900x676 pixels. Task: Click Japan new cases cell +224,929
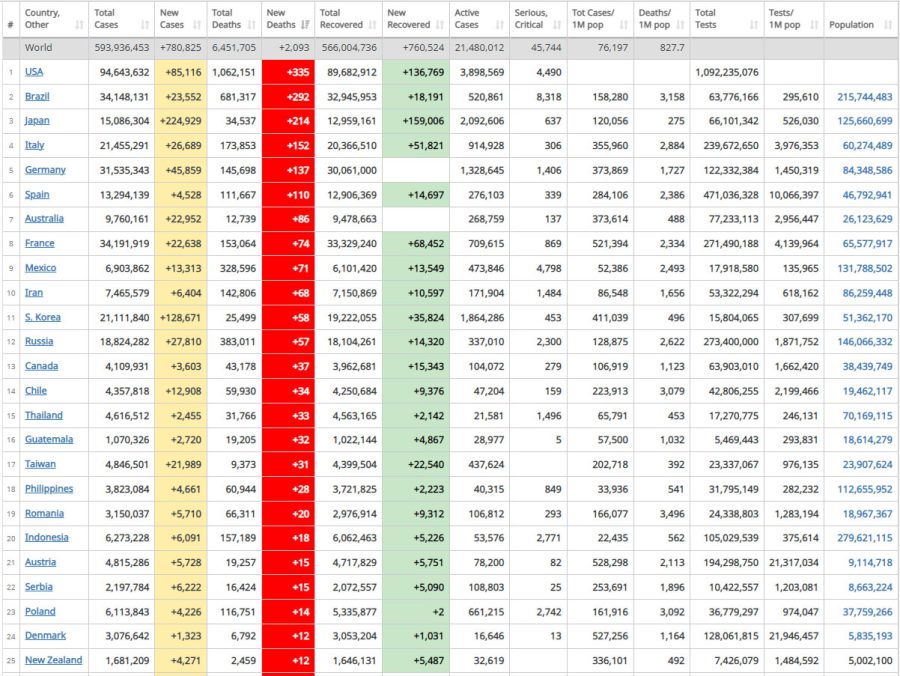pyautogui.click(x=180, y=121)
